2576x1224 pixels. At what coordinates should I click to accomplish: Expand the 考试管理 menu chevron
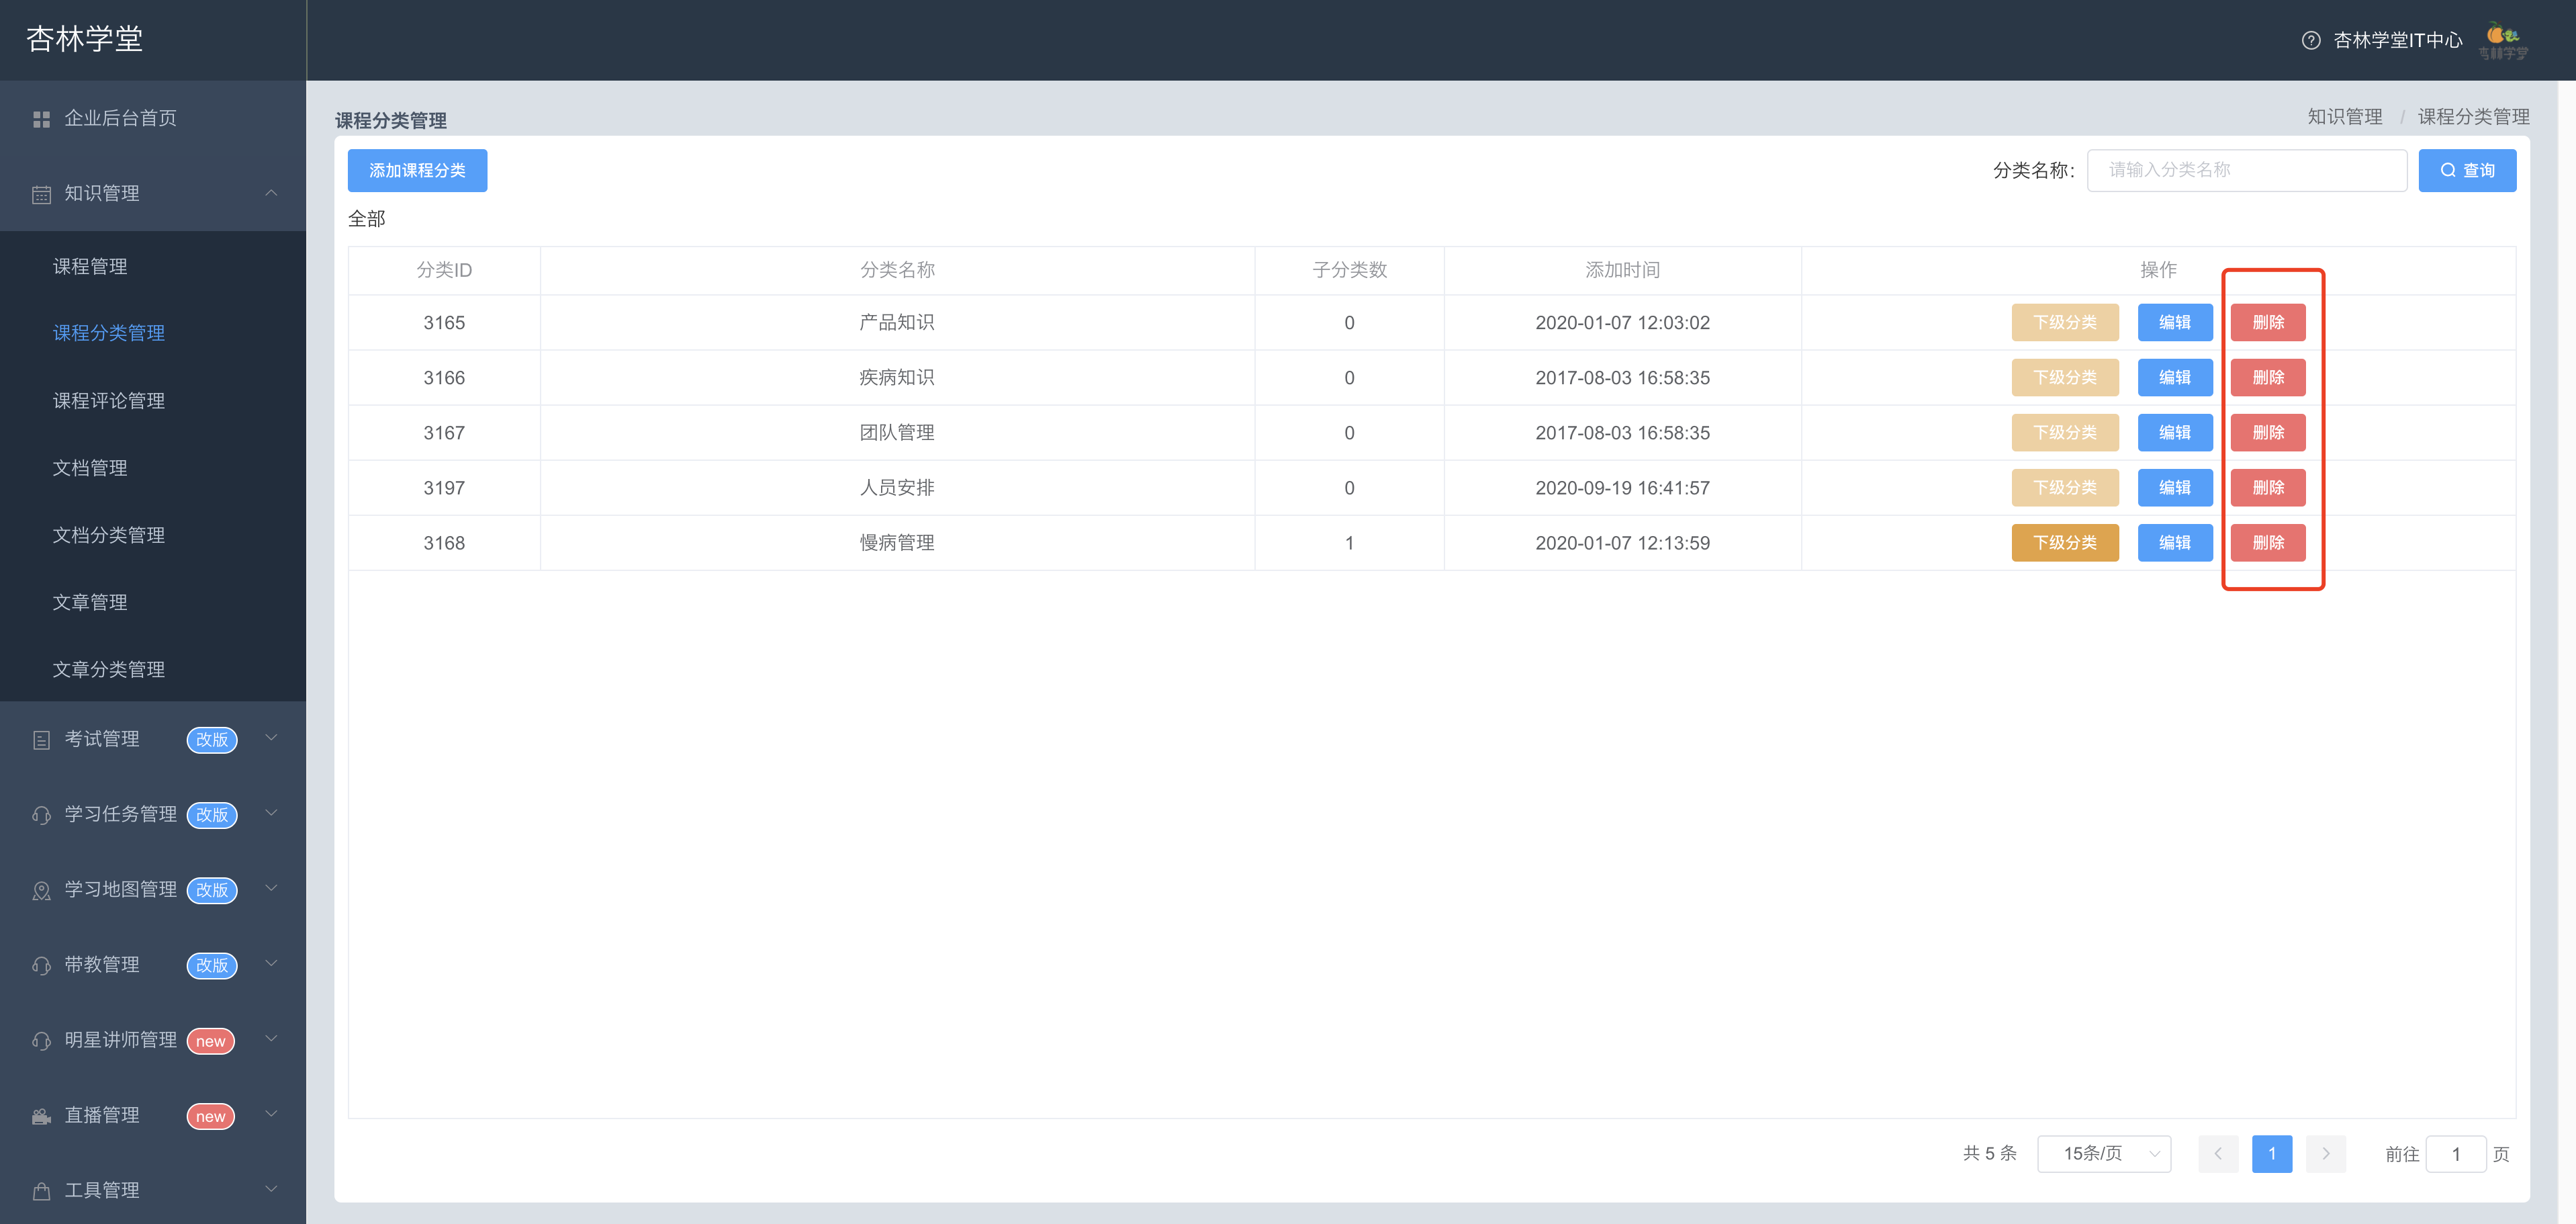point(271,738)
